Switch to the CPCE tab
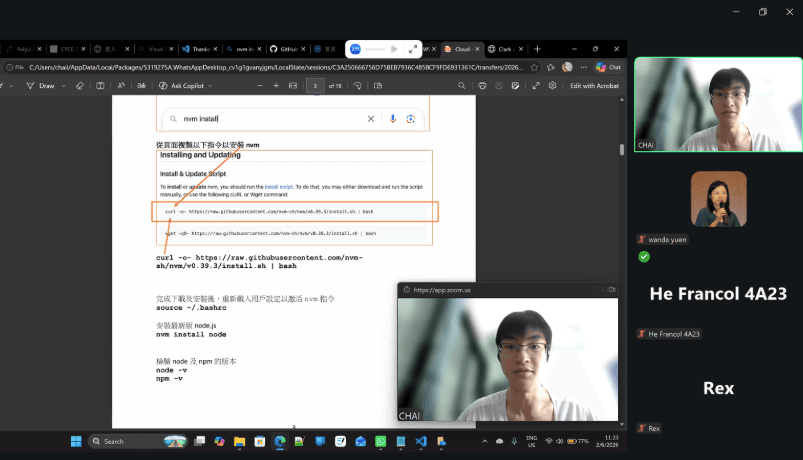The width and height of the screenshot is (803, 460). point(67,49)
